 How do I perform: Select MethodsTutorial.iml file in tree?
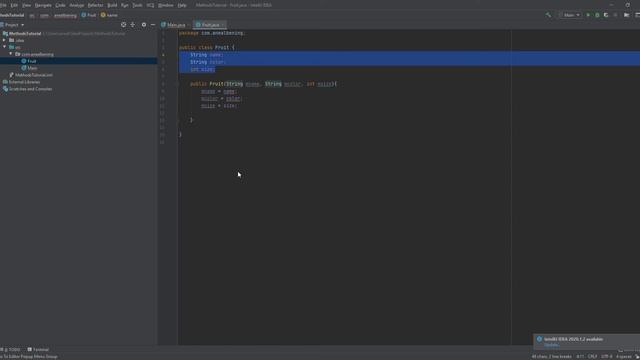31,75
